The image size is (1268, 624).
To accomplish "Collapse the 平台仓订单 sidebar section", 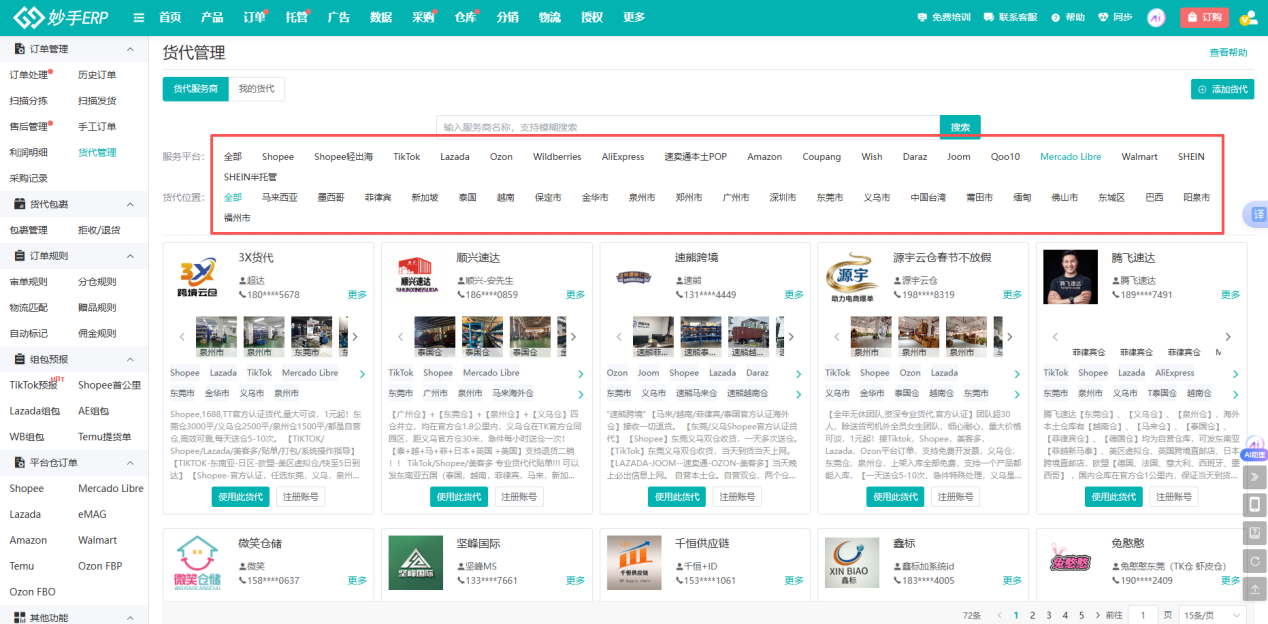I will [x=129, y=463].
